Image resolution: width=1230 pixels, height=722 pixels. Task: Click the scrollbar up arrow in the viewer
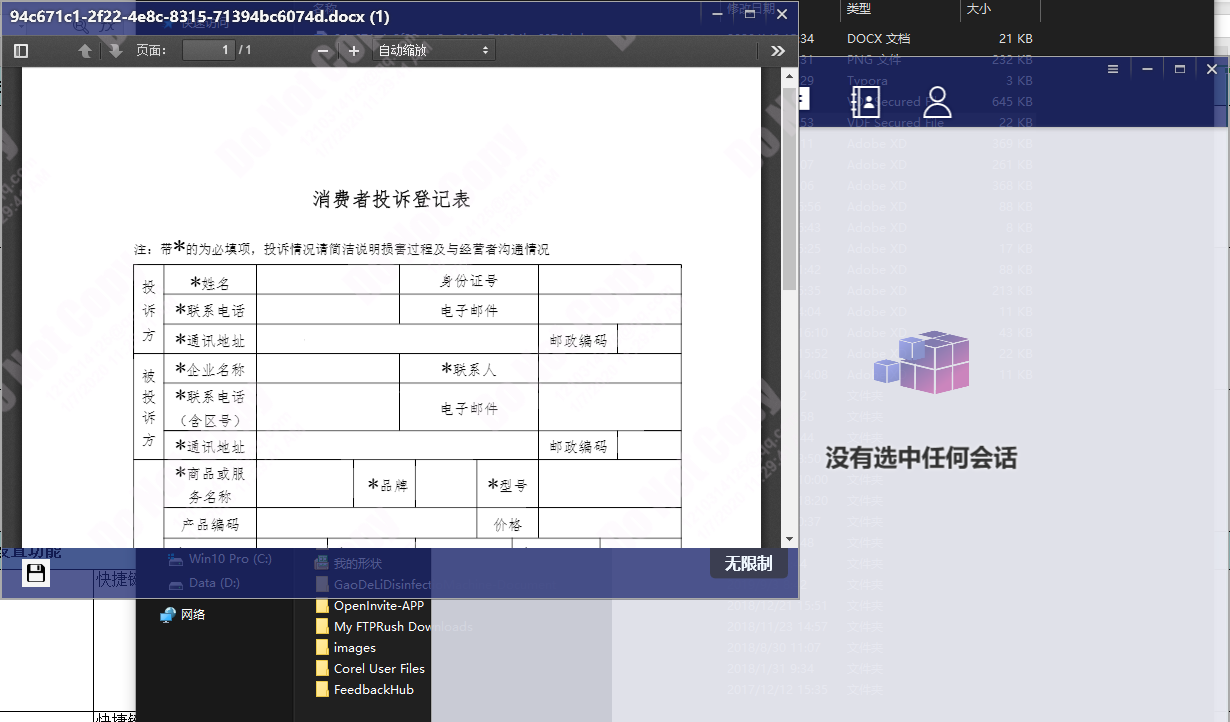[x=789, y=76]
